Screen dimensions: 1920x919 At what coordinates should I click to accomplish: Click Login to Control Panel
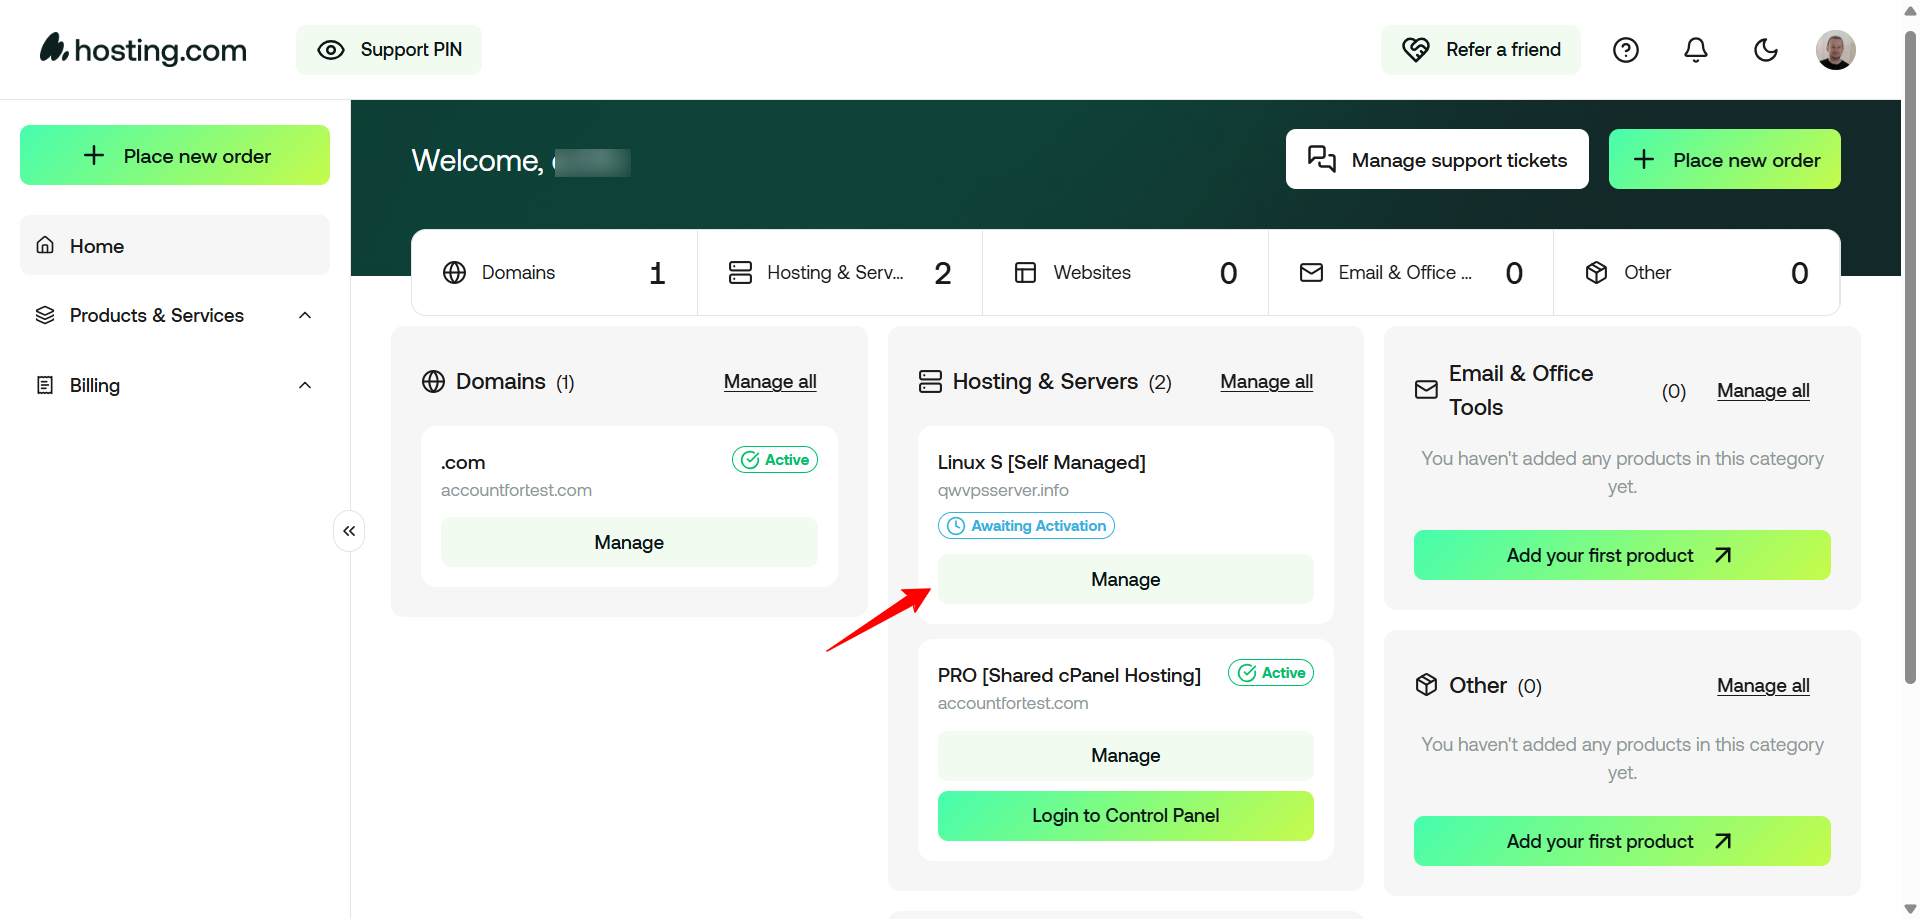coord(1125,815)
